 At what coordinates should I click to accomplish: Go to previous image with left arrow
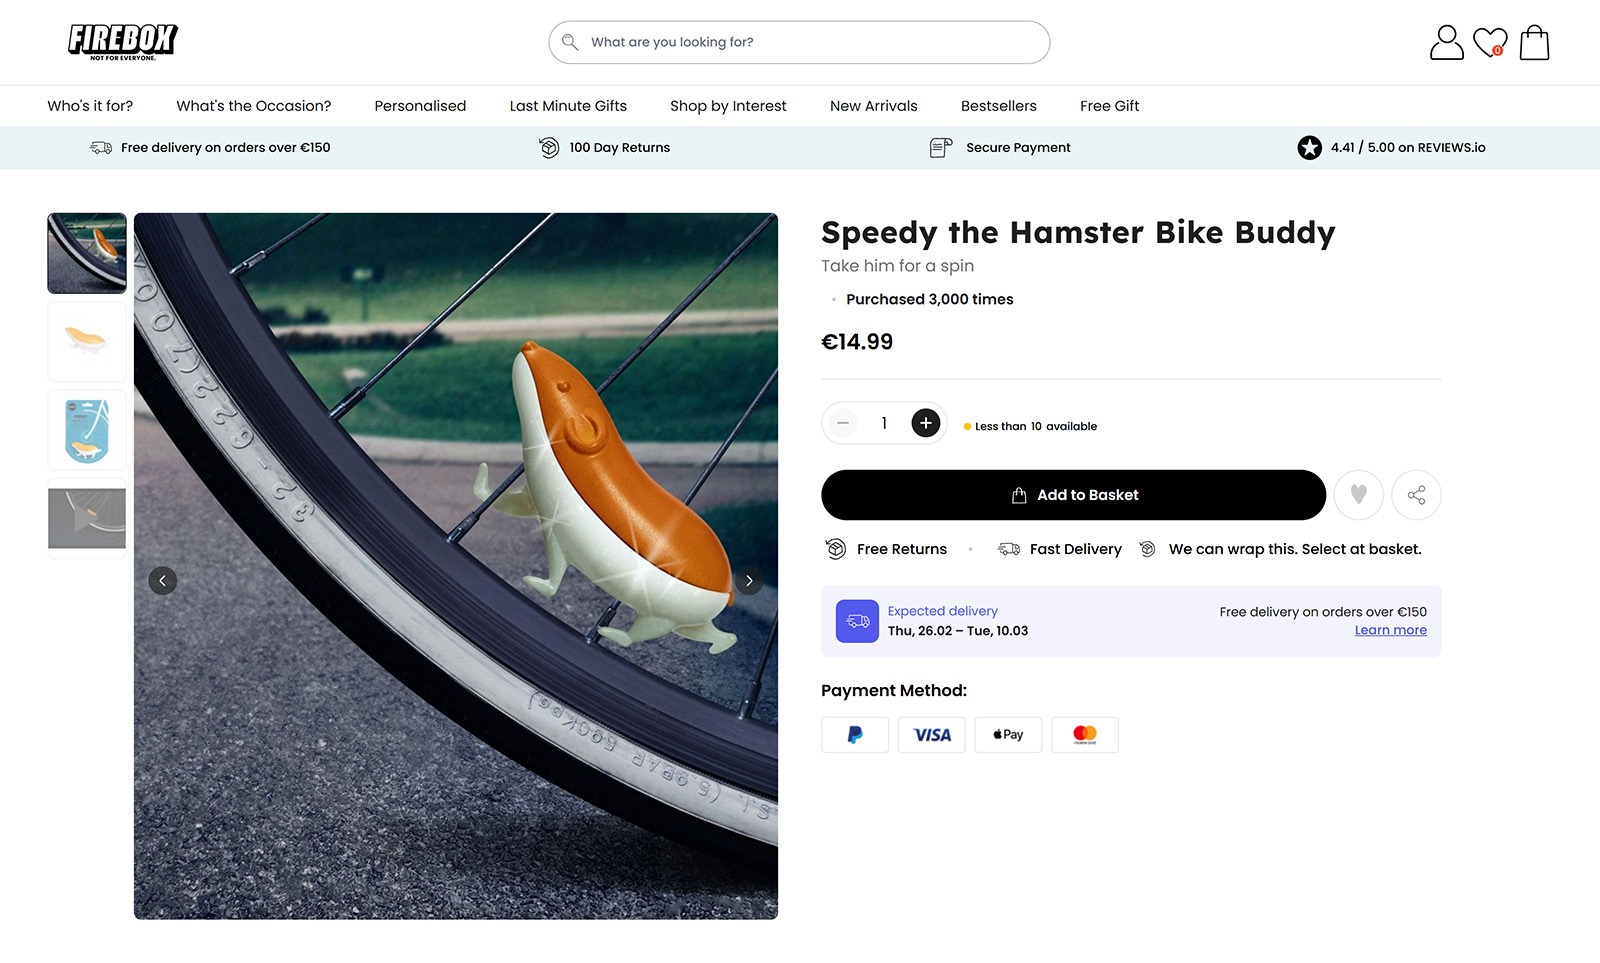tap(163, 580)
